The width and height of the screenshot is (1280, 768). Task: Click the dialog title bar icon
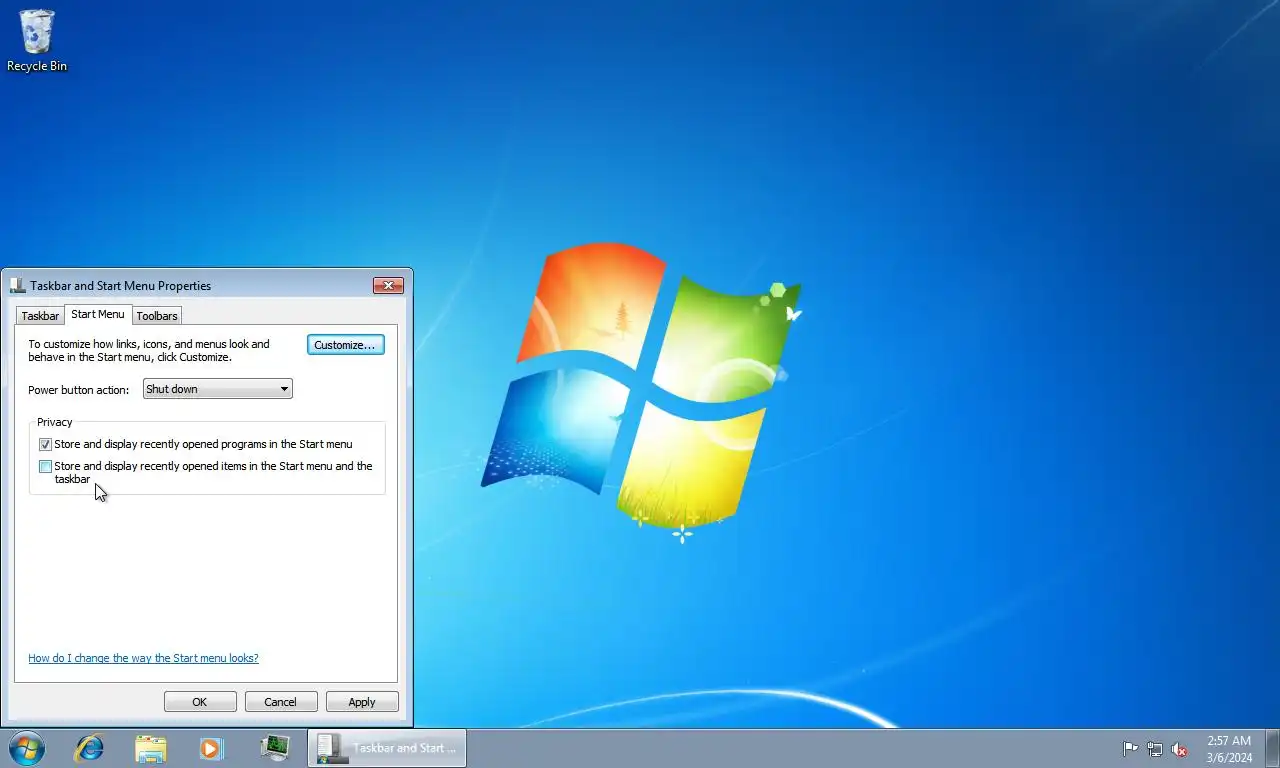pos(17,285)
